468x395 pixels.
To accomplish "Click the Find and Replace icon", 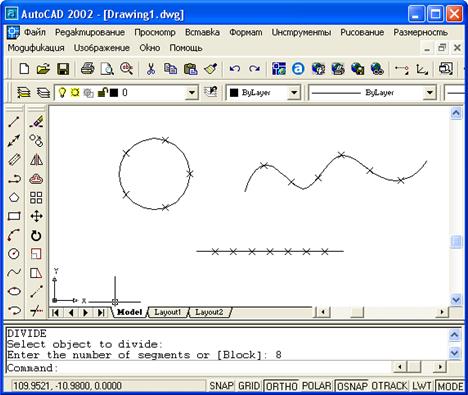I will tap(127, 69).
